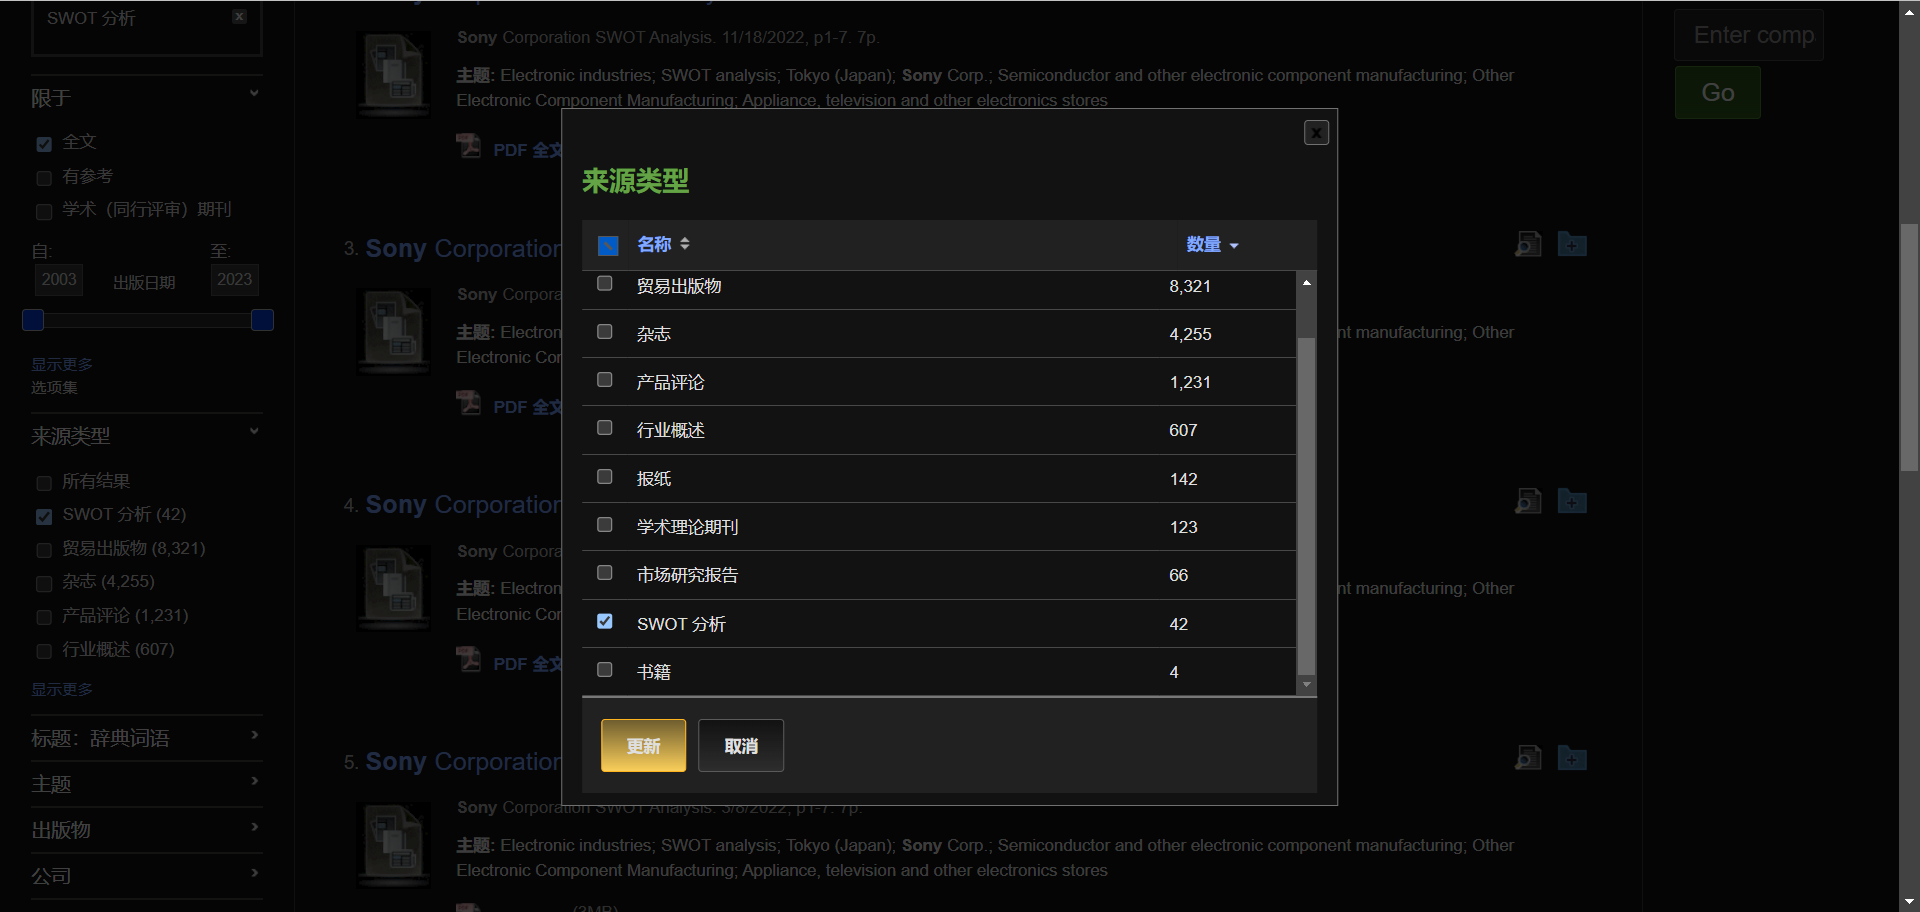Add result 3 to folder icon
The image size is (1920, 912).
(x=1572, y=244)
